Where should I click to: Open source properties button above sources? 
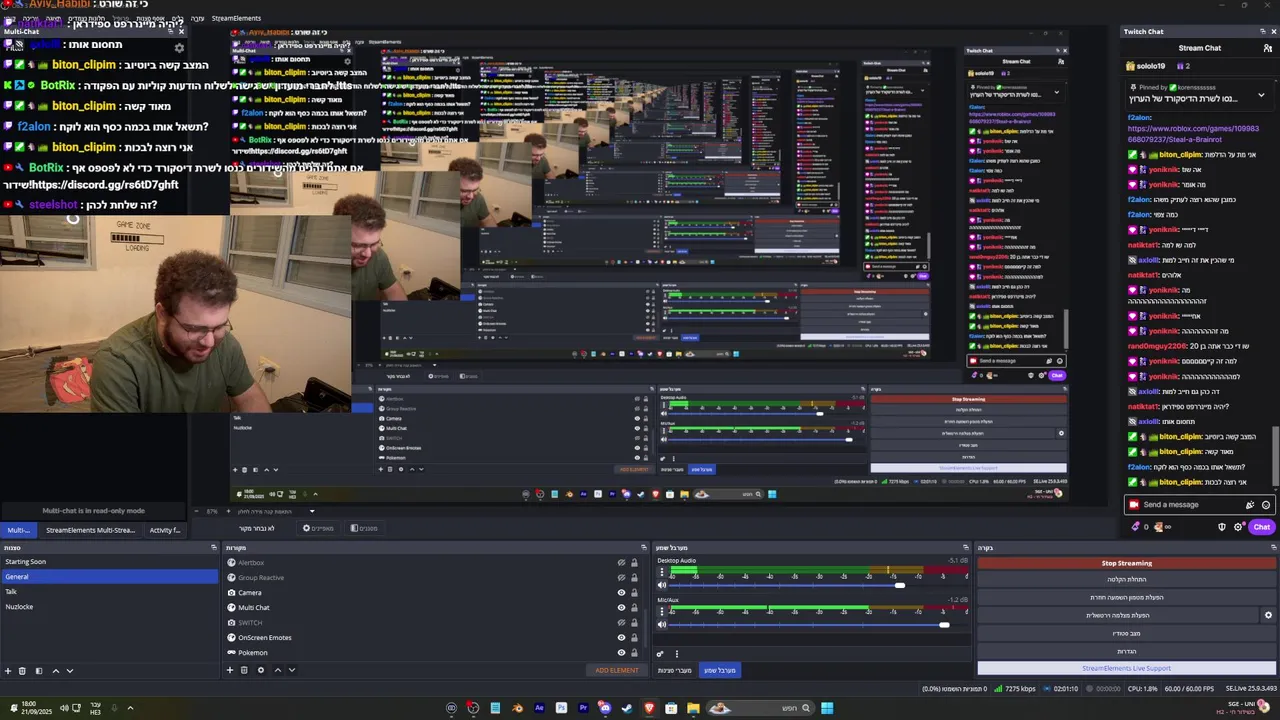coord(318,528)
